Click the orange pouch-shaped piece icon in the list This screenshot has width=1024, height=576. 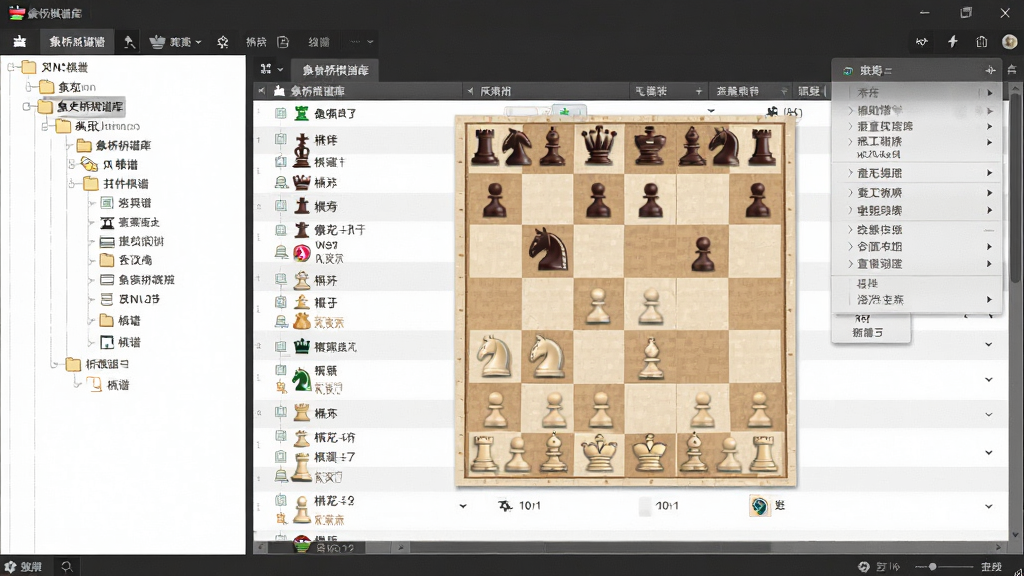(301, 321)
